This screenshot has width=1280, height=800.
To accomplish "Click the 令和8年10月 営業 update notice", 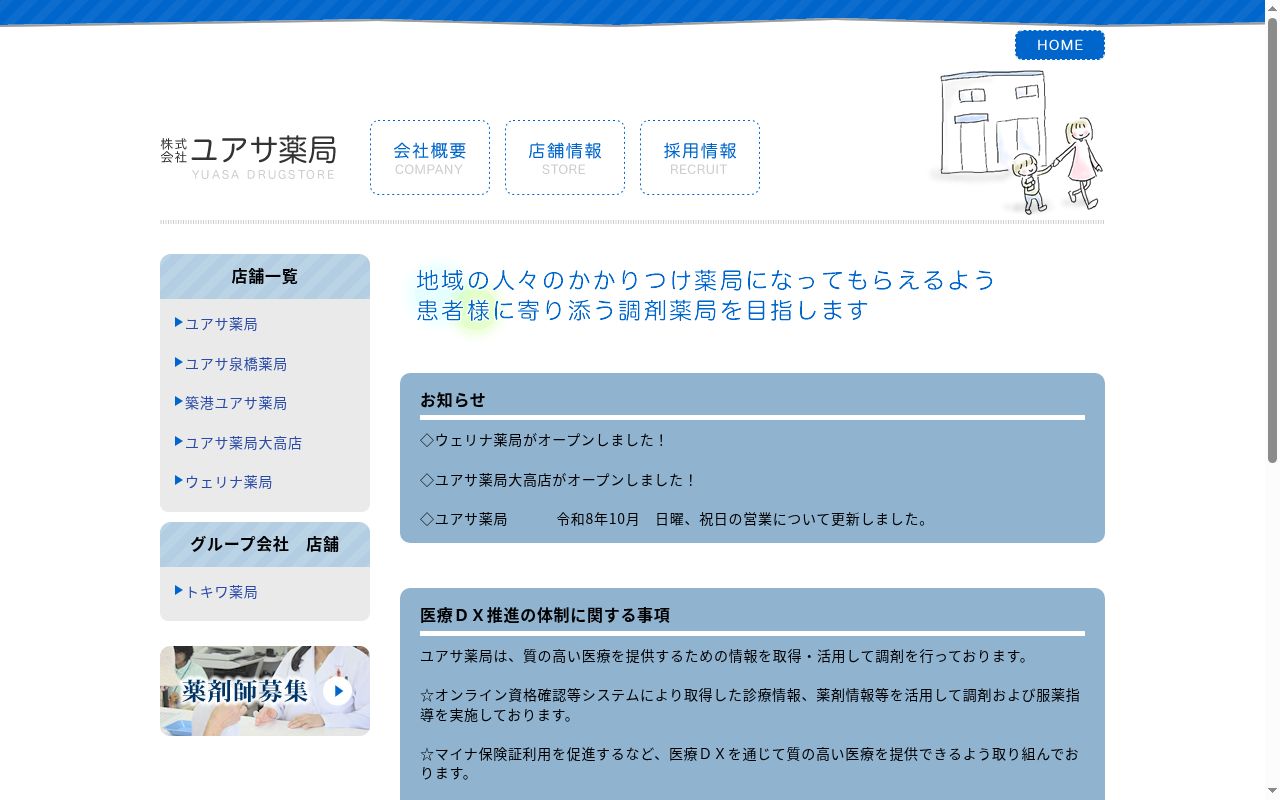I will (675, 519).
